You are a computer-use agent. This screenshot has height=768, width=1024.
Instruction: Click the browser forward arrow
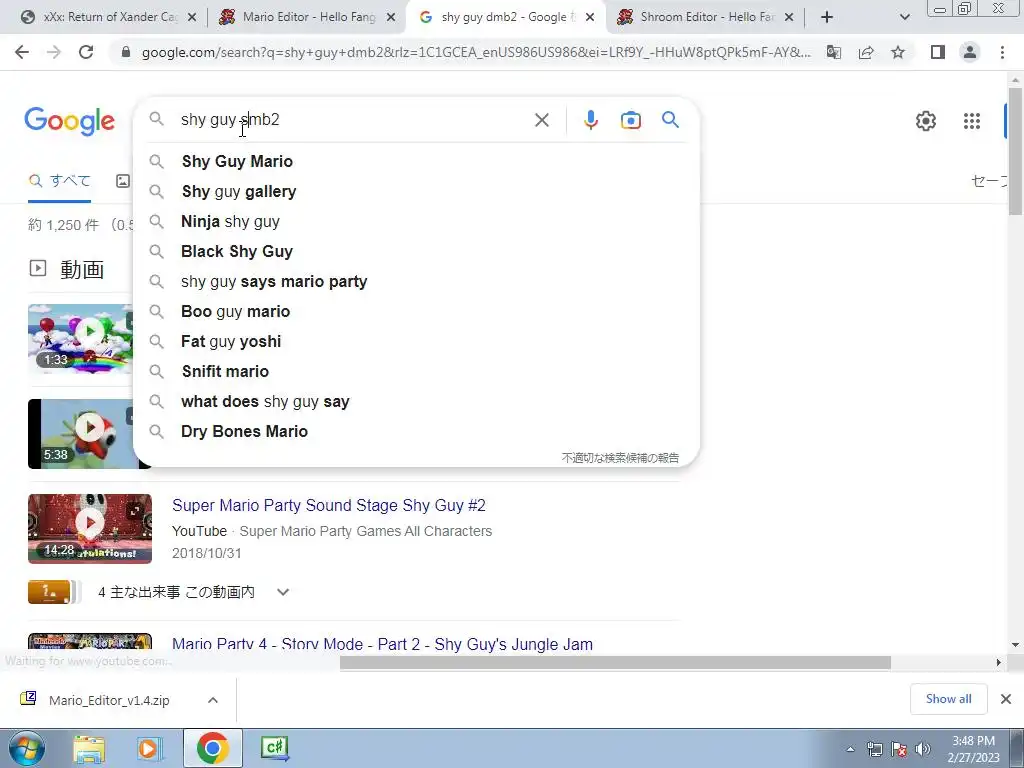point(54,52)
